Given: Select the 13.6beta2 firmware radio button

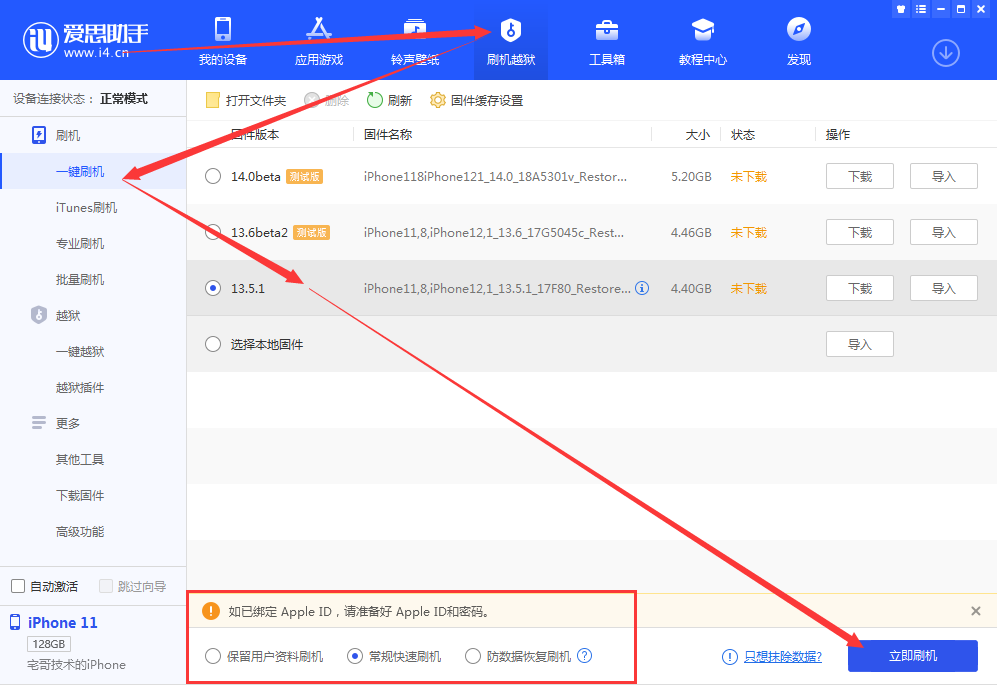Looking at the screenshot, I should click(x=213, y=232).
